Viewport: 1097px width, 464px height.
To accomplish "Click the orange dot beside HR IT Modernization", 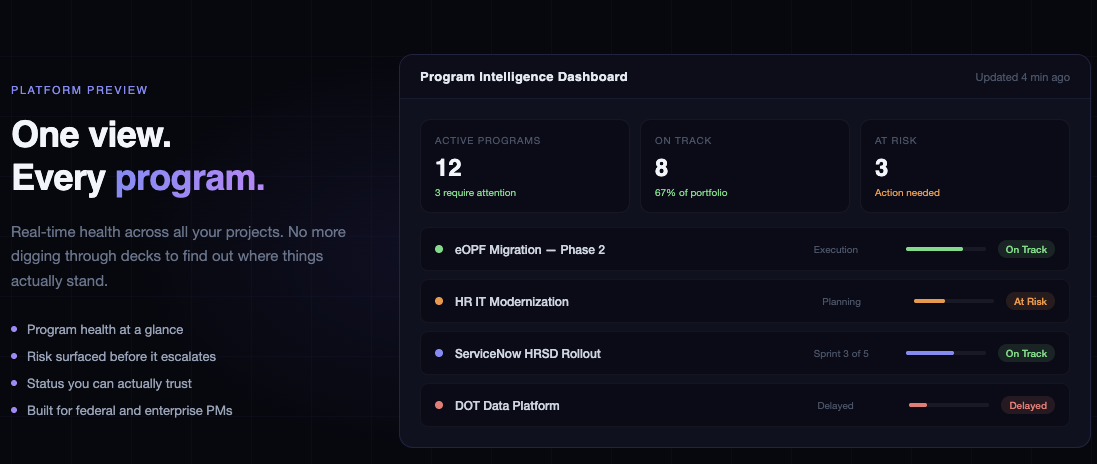I will (439, 301).
